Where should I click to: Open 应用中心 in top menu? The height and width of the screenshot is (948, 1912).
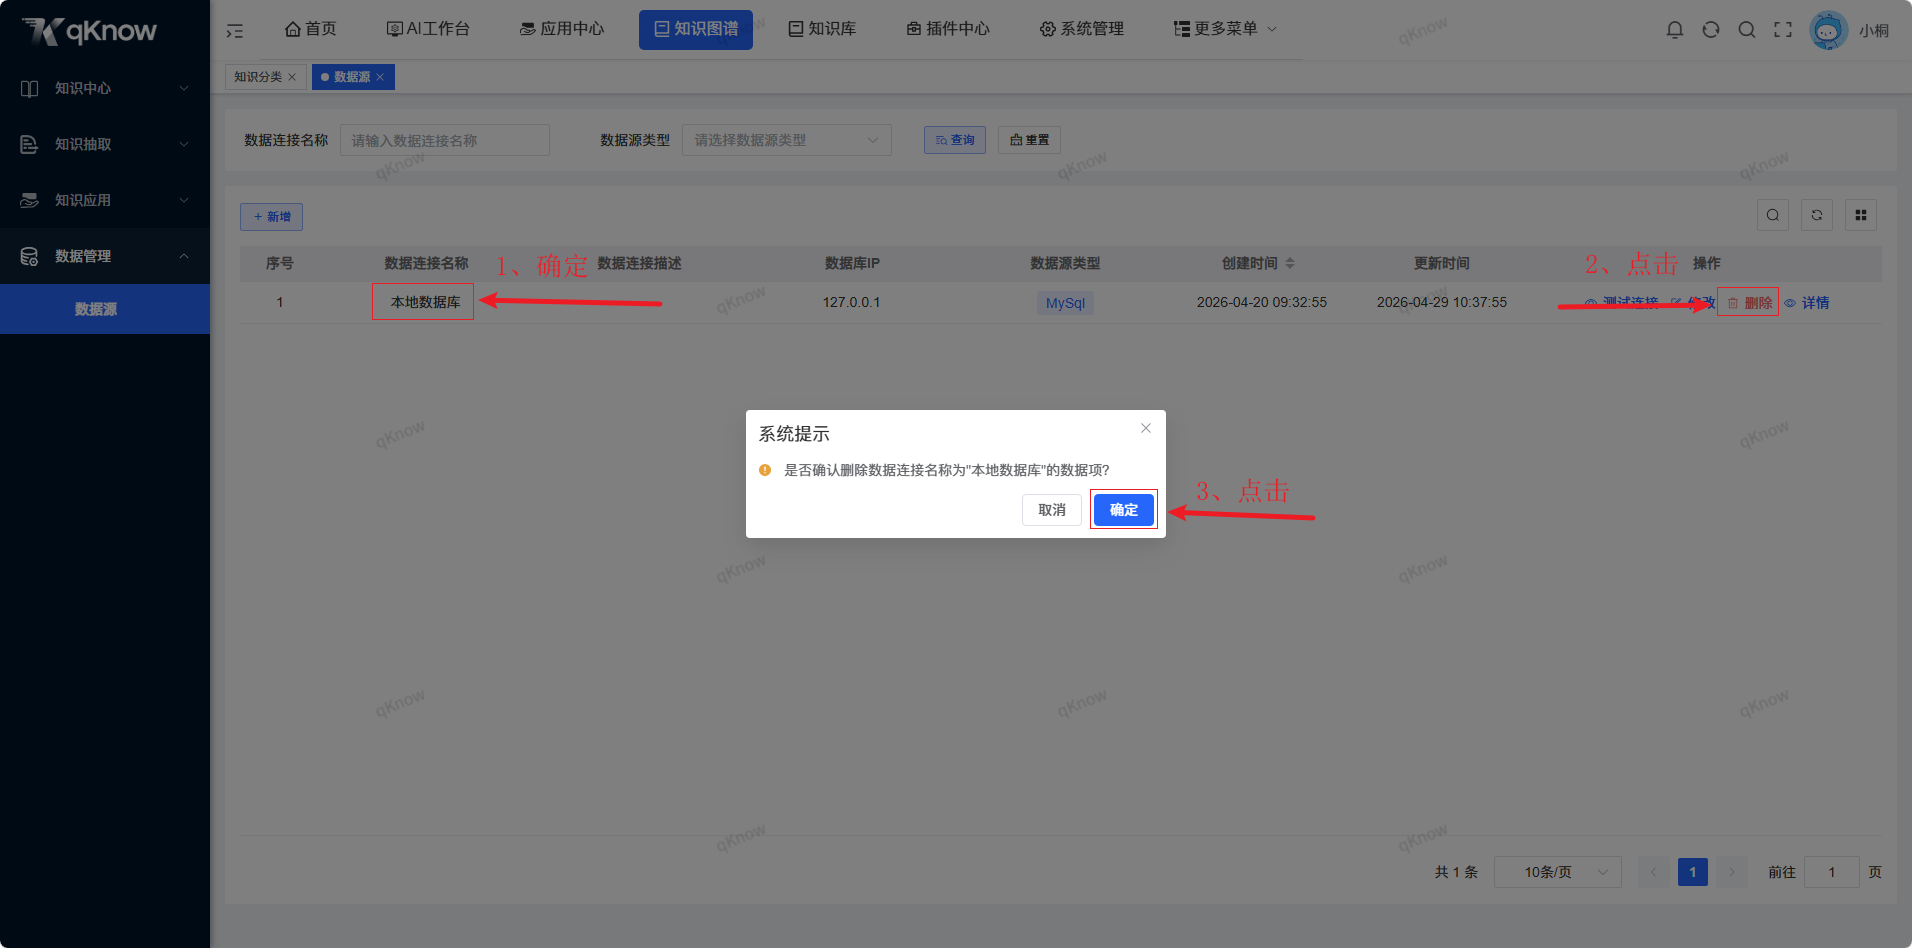point(562,29)
